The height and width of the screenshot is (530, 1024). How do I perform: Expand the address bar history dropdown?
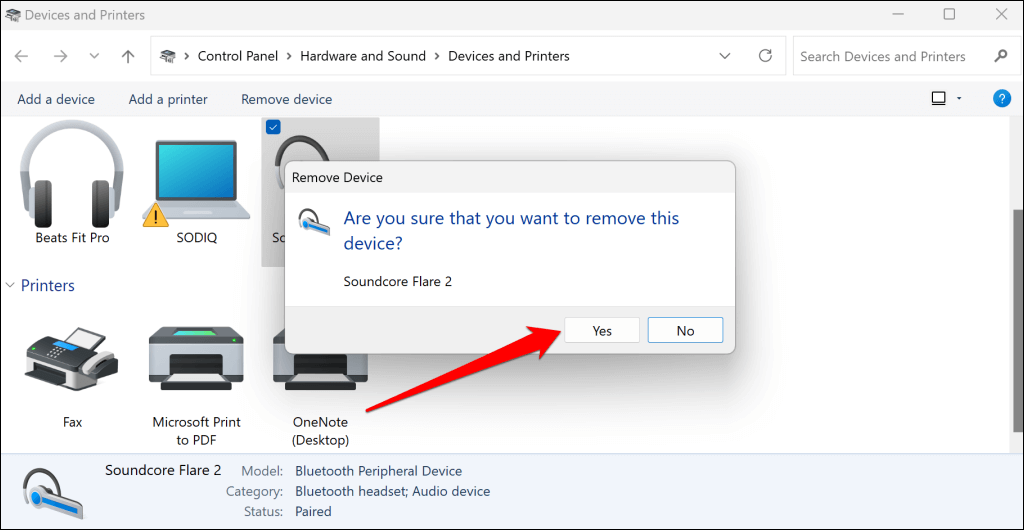[x=724, y=56]
